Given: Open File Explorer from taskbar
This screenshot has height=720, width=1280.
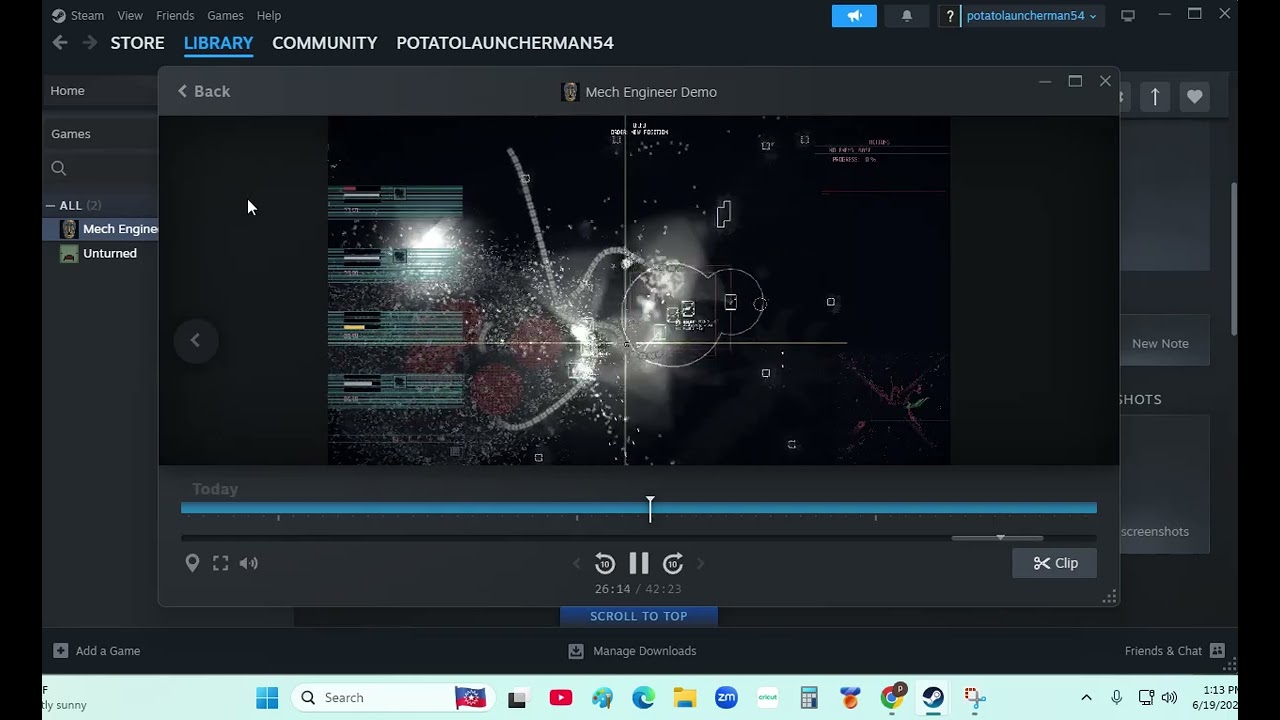Looking at the screenshot, I should 685,698.
